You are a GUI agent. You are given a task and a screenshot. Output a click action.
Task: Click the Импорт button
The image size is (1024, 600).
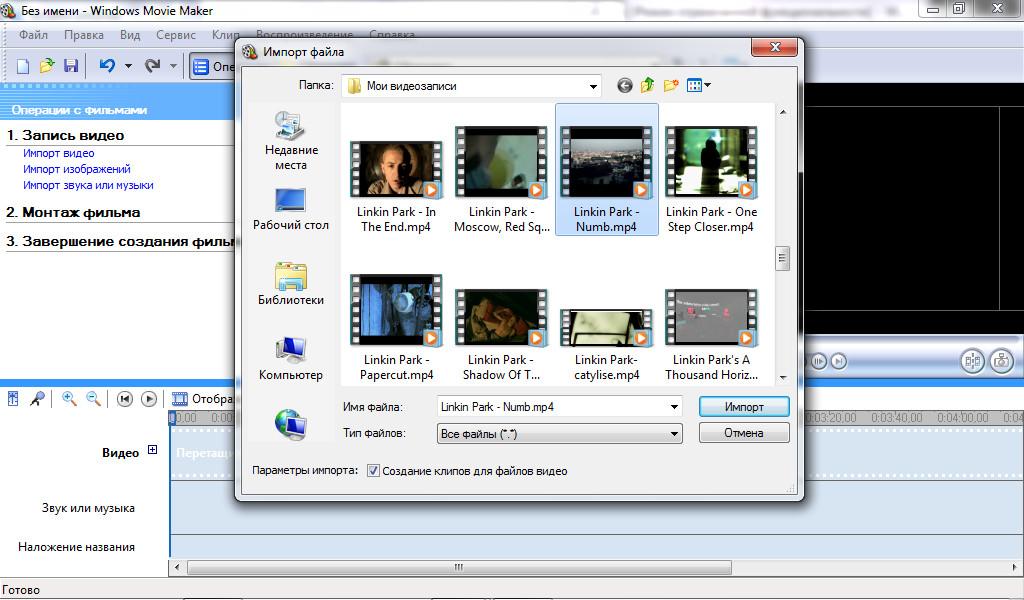(744, 407)
